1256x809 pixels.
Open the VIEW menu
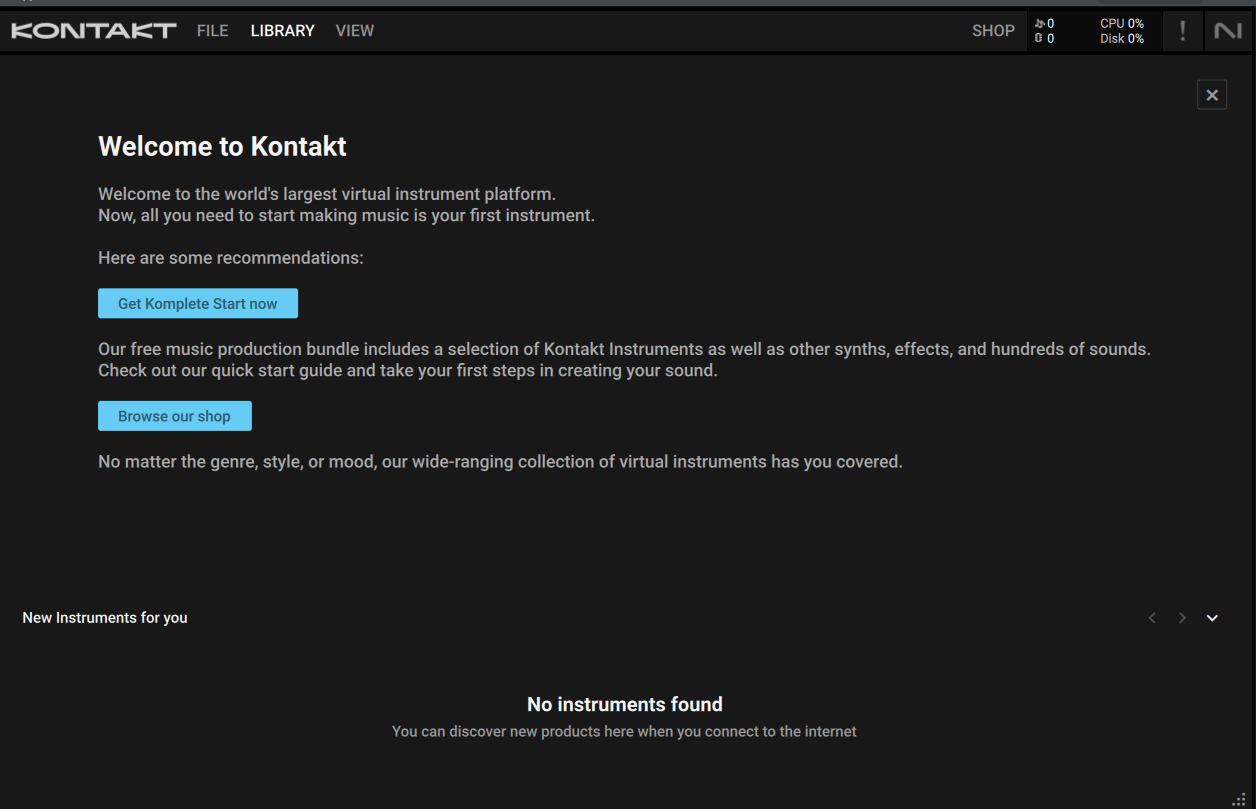pyautogui.click(x=355, y=31)
